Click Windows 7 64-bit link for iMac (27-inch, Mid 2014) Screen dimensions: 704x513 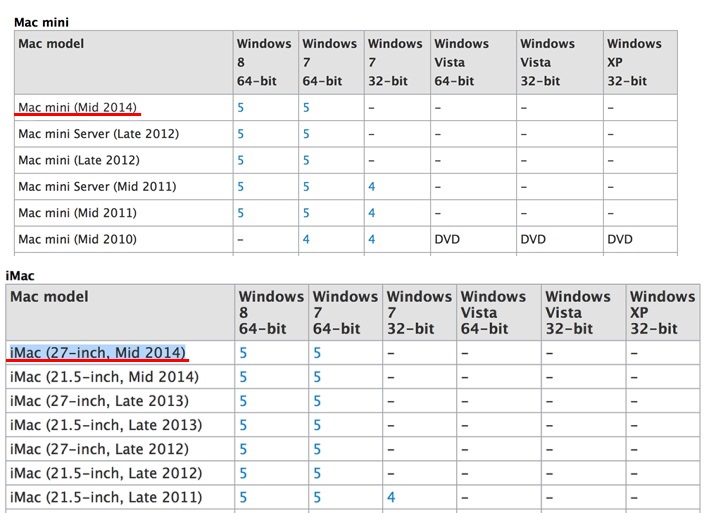[x=317, y=353]
